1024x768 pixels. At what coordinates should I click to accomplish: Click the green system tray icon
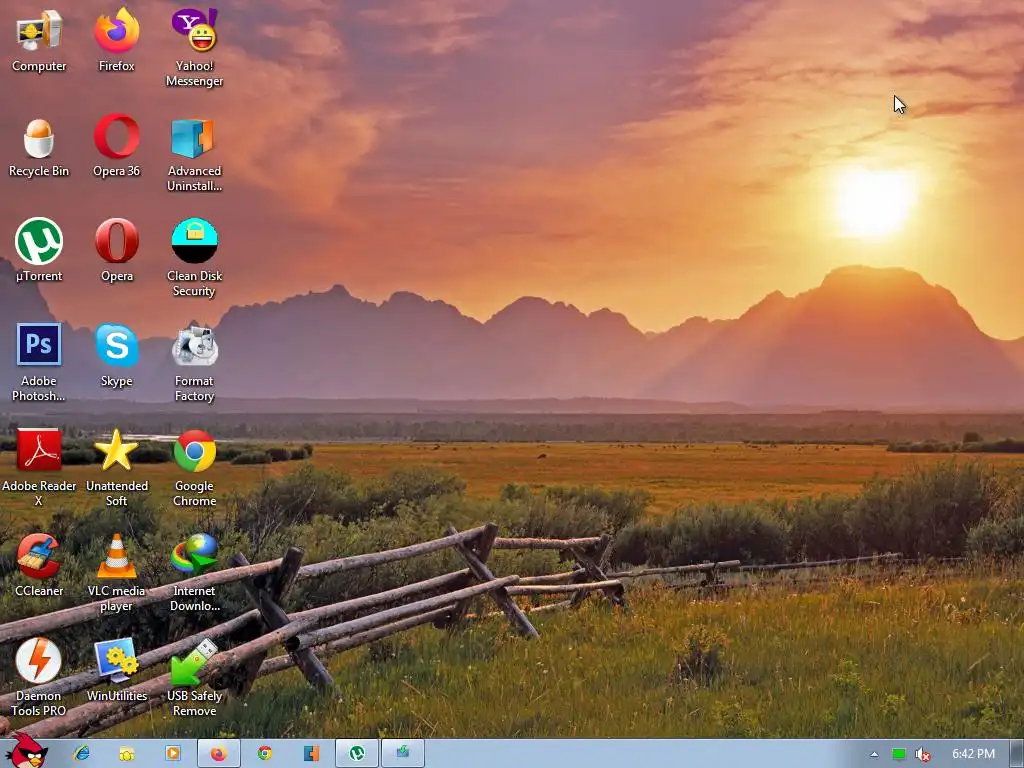pos(899,754)
